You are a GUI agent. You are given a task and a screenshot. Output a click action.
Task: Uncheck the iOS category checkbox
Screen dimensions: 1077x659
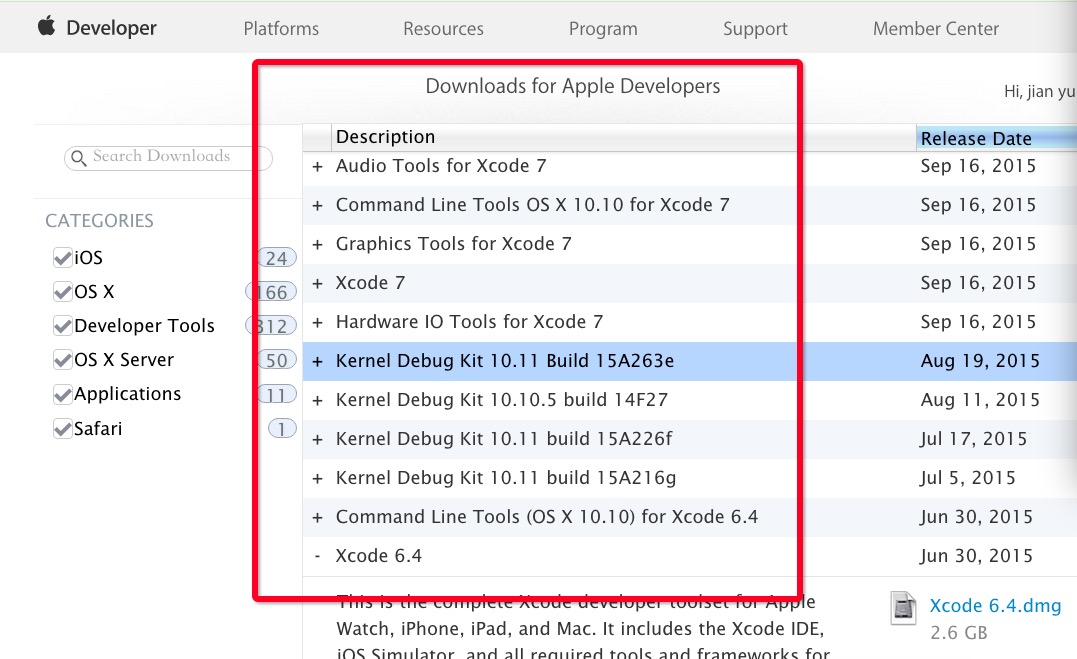tap(63, 258)
